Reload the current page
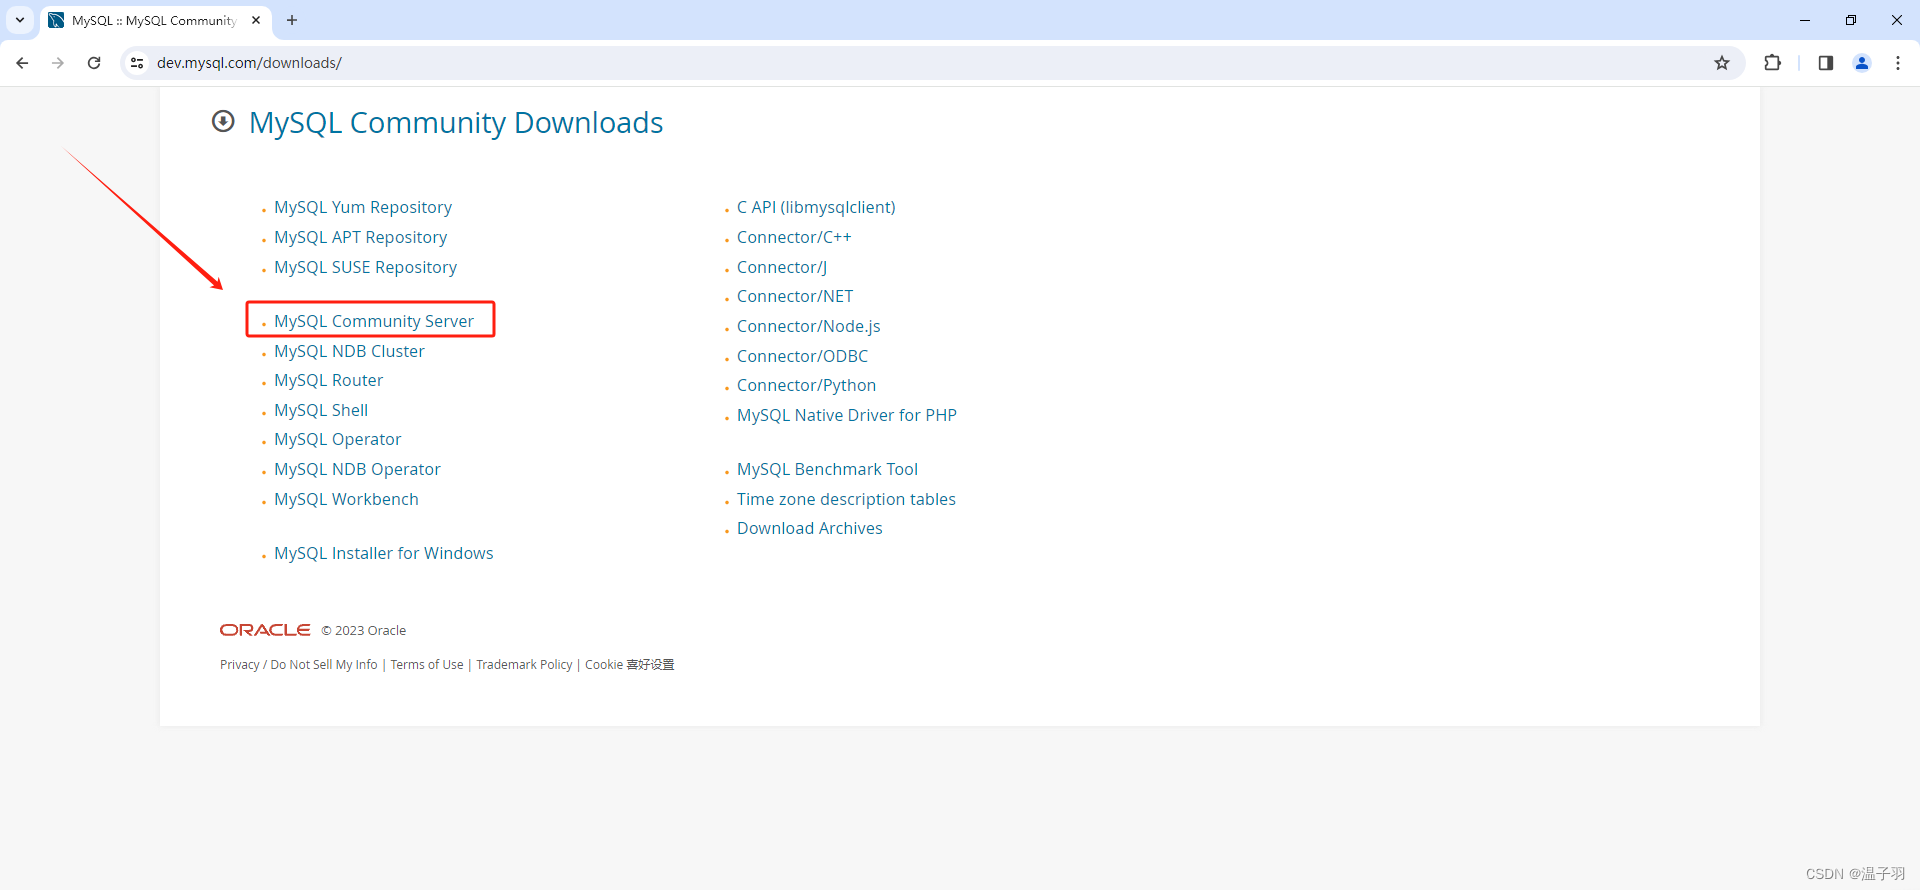1920x890 pixels. pyautogui.click(x=94, y=63)
